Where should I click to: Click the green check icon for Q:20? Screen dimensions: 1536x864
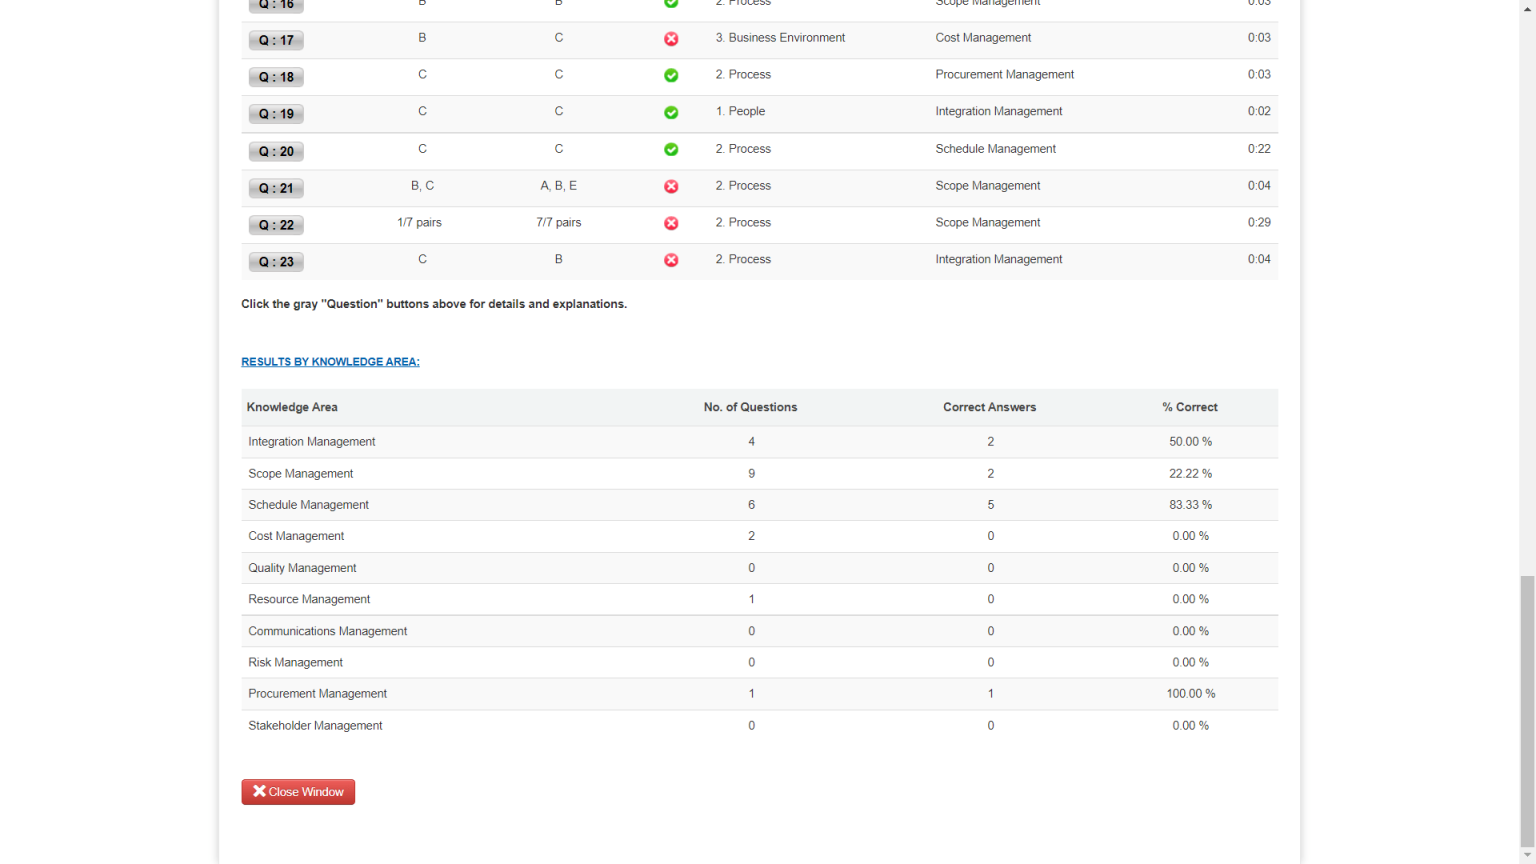(x=671, y=150)
